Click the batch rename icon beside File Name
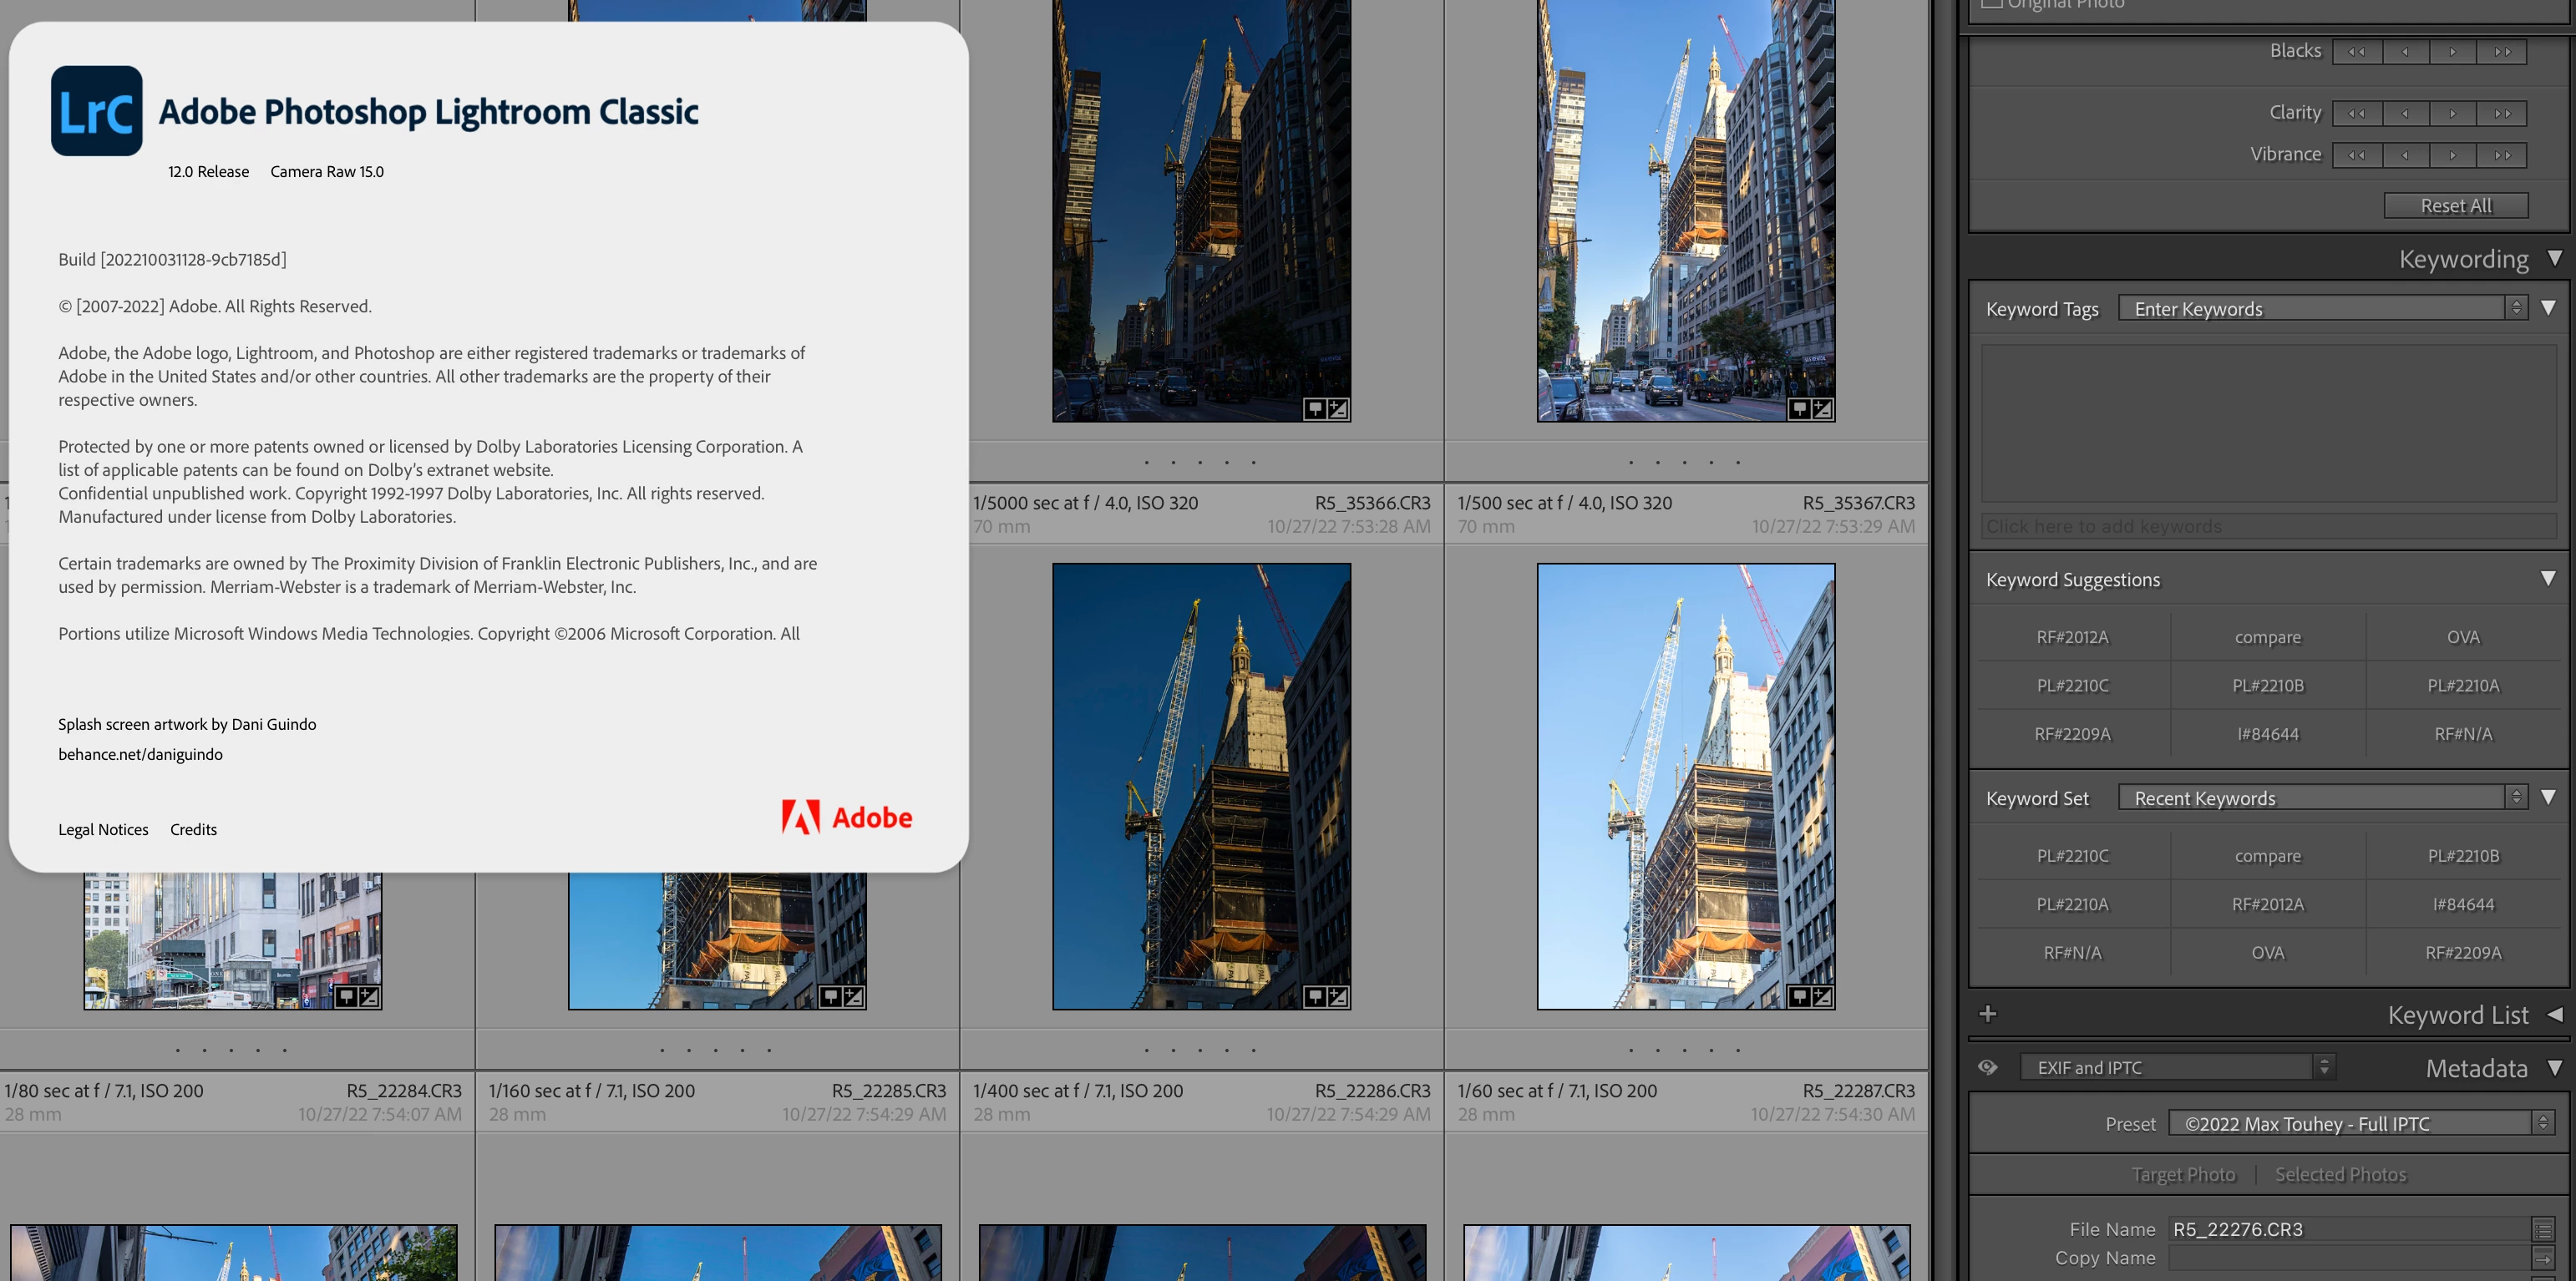Screen dimensions: 2576x1281 tap(2543, 1229)
